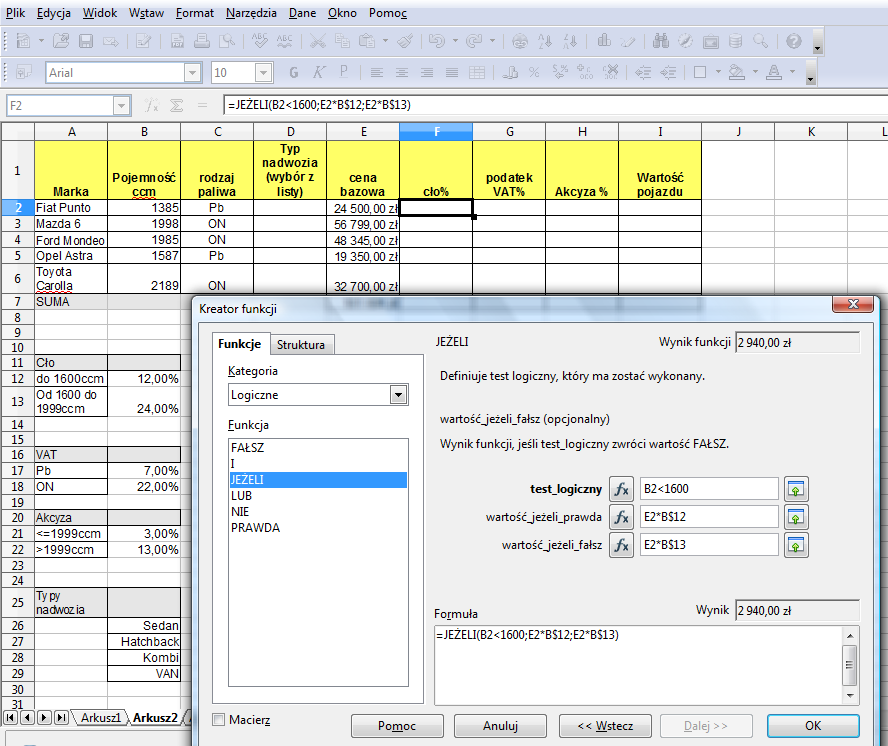Open the Paste options dropdown arrow
The width and height of the screenshot is (888, 746).
click(x=386, y=41)
